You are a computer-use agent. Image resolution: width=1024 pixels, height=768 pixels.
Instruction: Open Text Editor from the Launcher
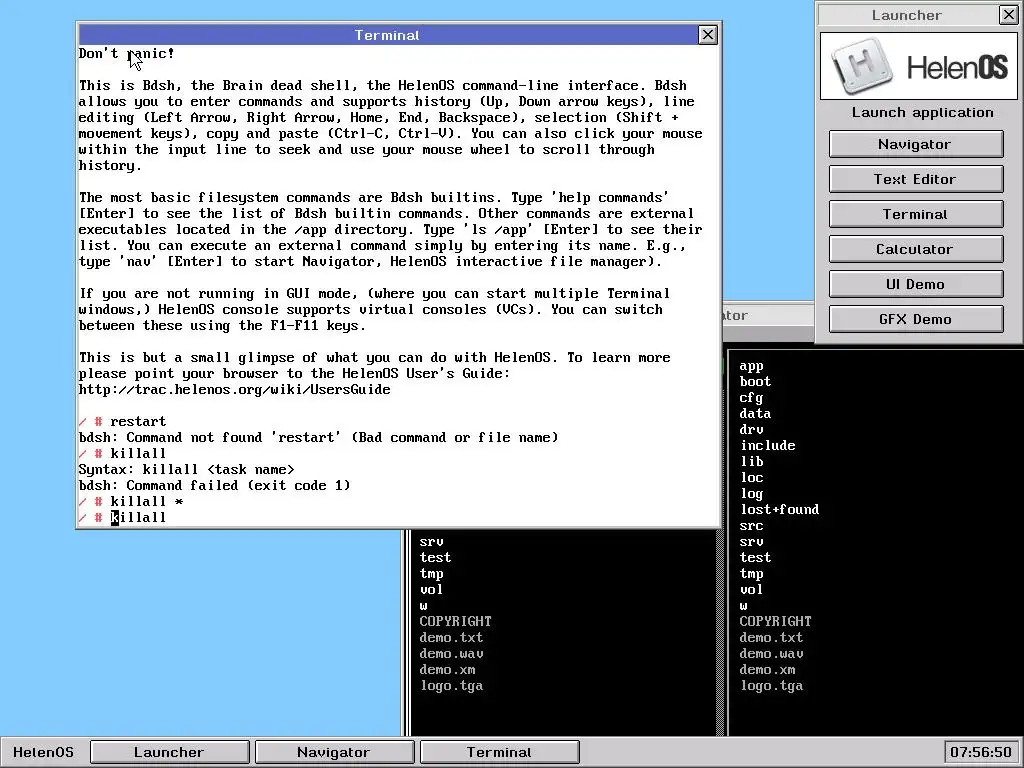click(x=916, y=179)
